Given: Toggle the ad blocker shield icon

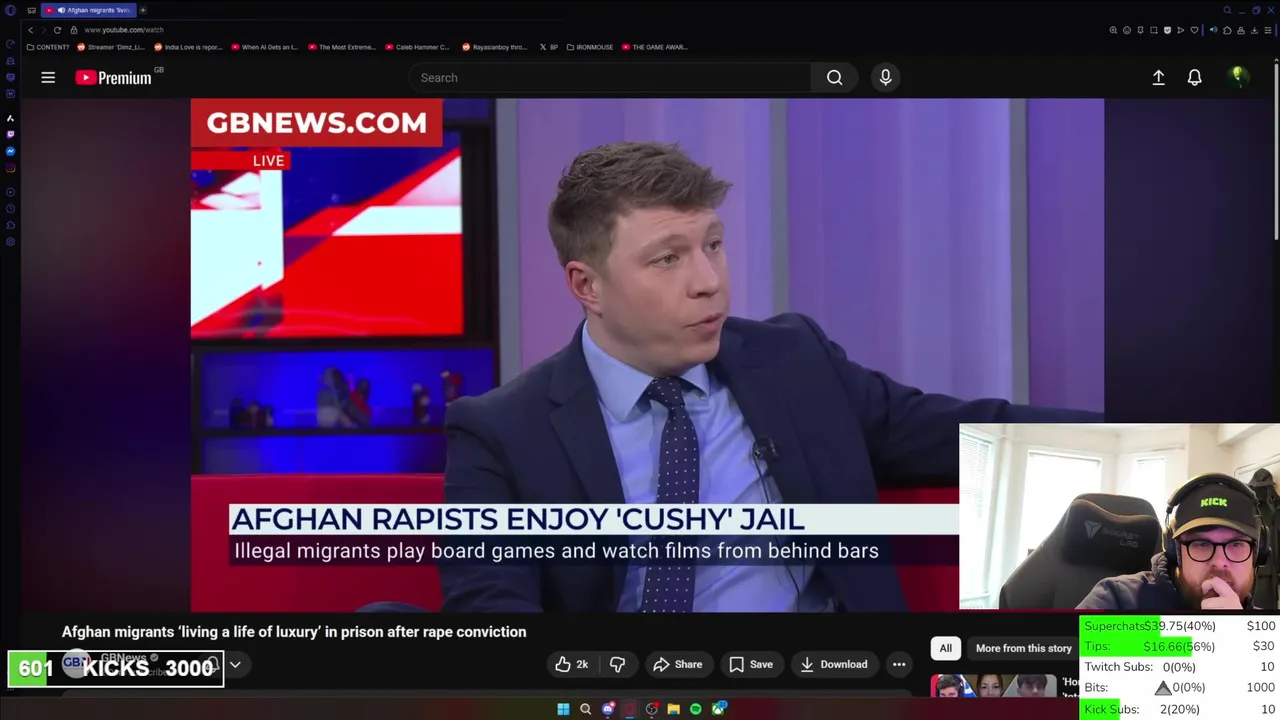Looking at the screenshot, I should click(x=1167, y=30).
